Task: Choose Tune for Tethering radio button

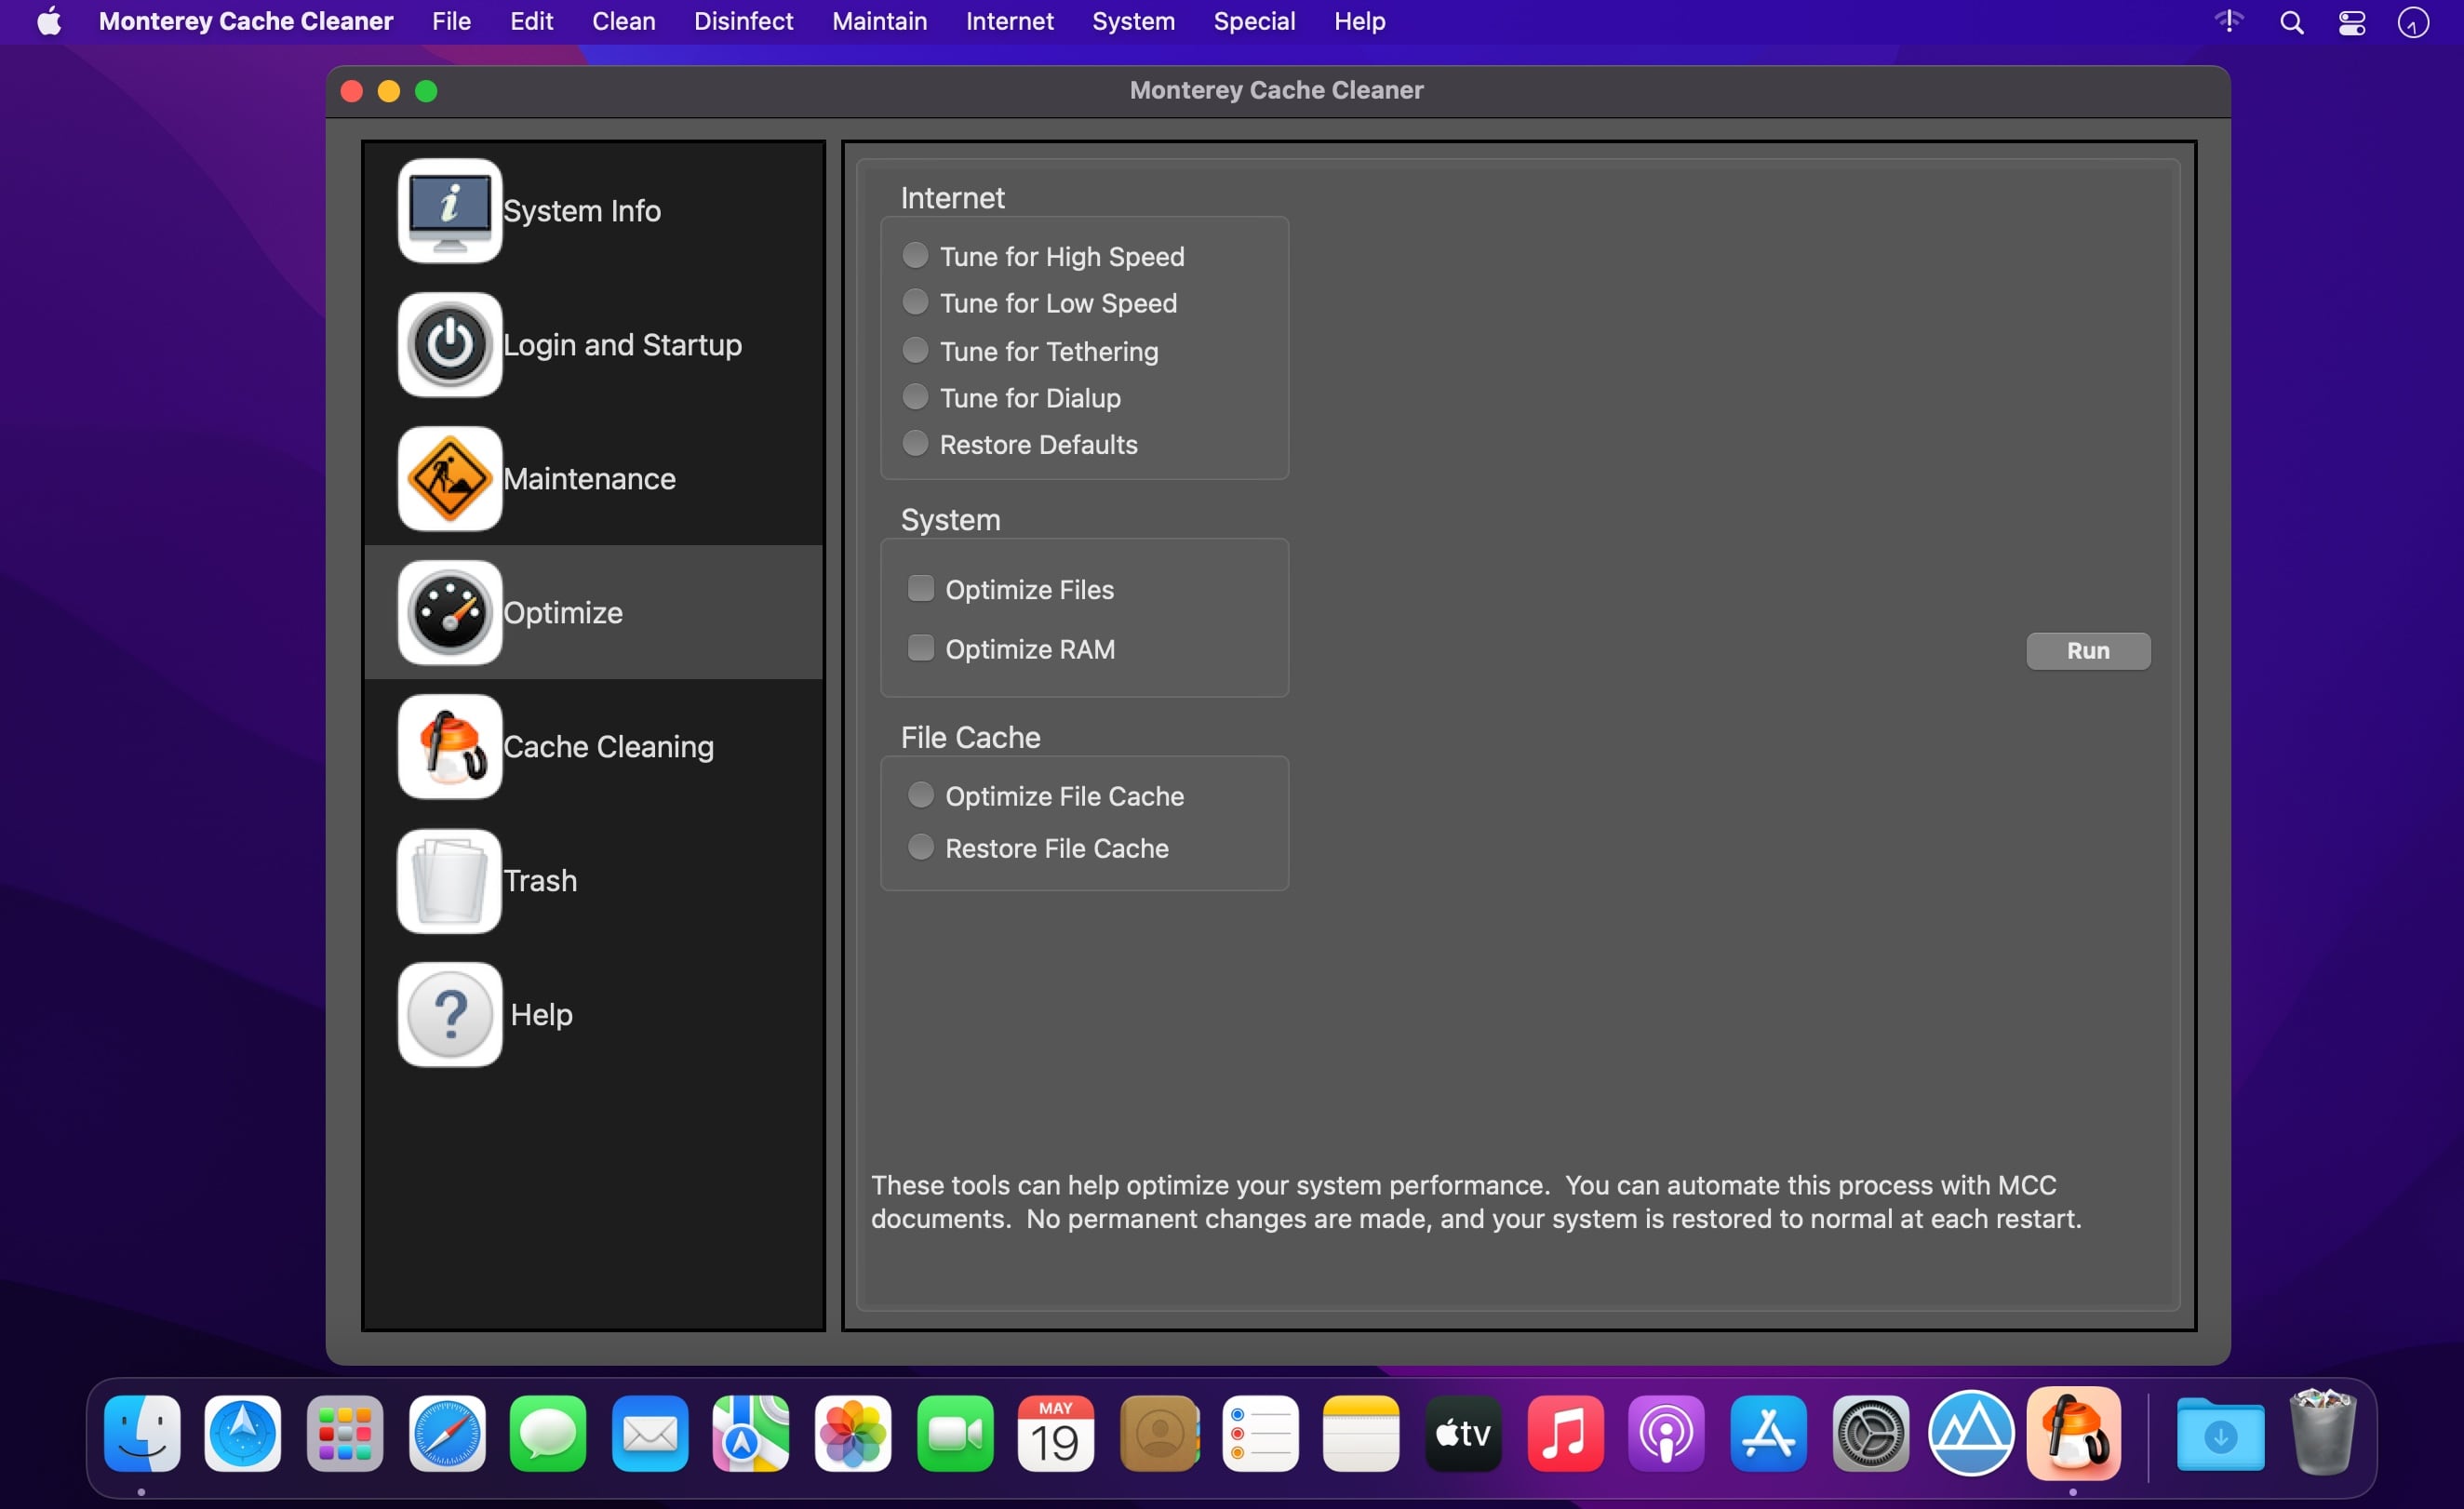Action: pos(915,350)
